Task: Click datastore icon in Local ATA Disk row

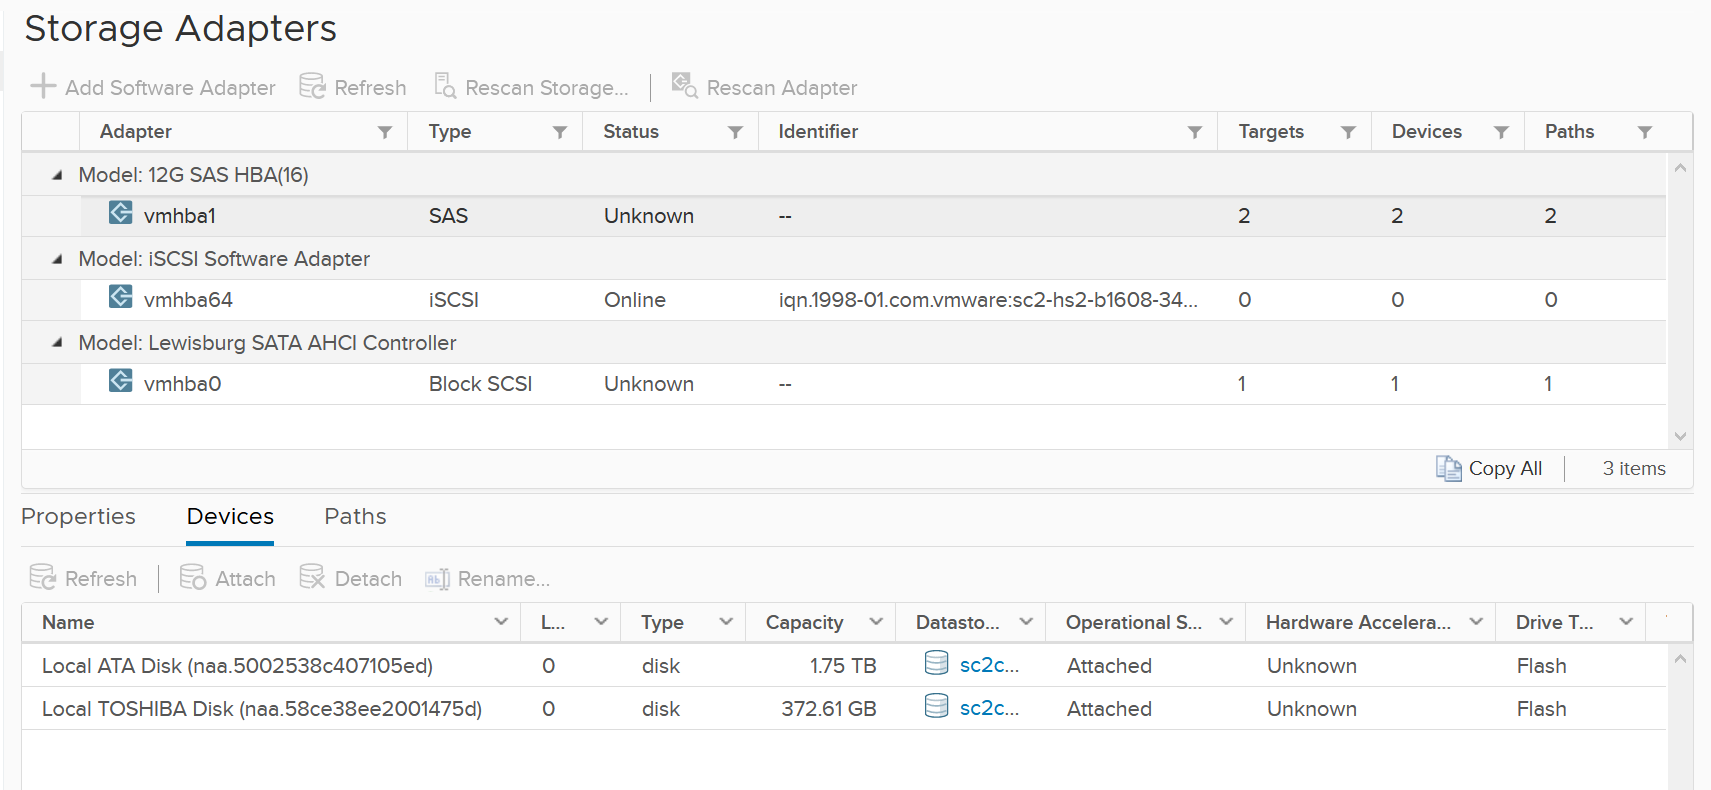Action: 937,663
